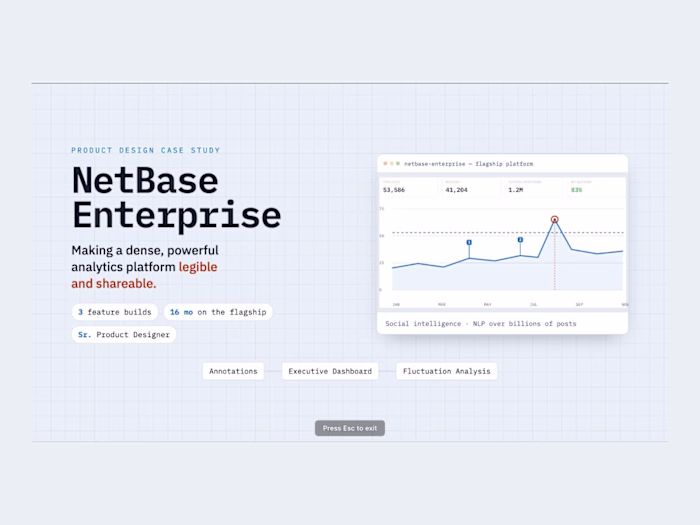The width and height of the screenshot is (700, 525).
Task: Click the 'netbase-enterprise — flagship platform' title
Action: (x=468, y=164)
